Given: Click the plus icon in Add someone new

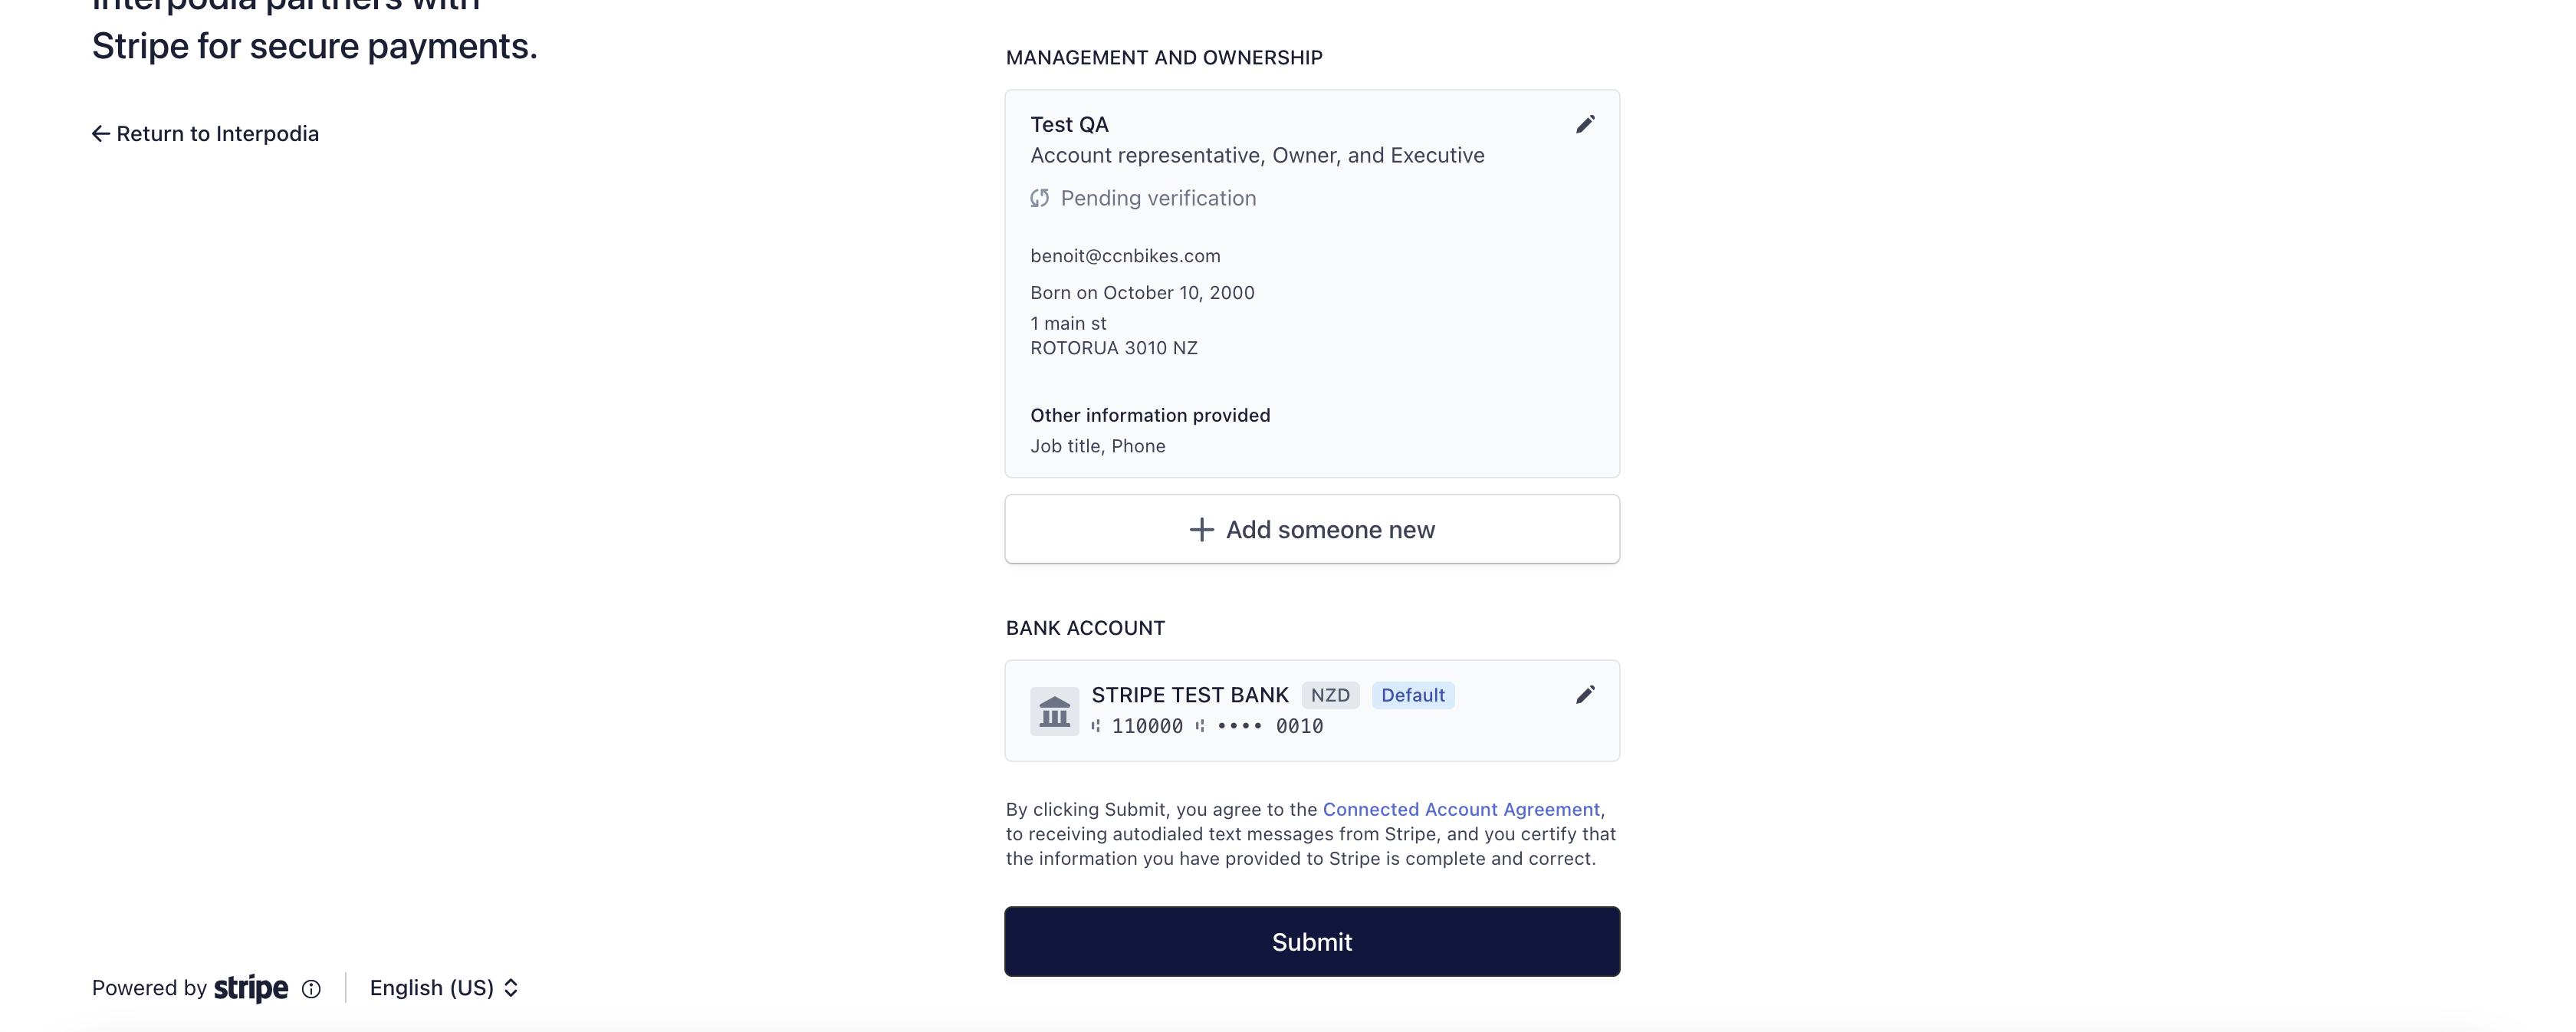Looking at the screenshot, I should click(x=1201, y=529).
